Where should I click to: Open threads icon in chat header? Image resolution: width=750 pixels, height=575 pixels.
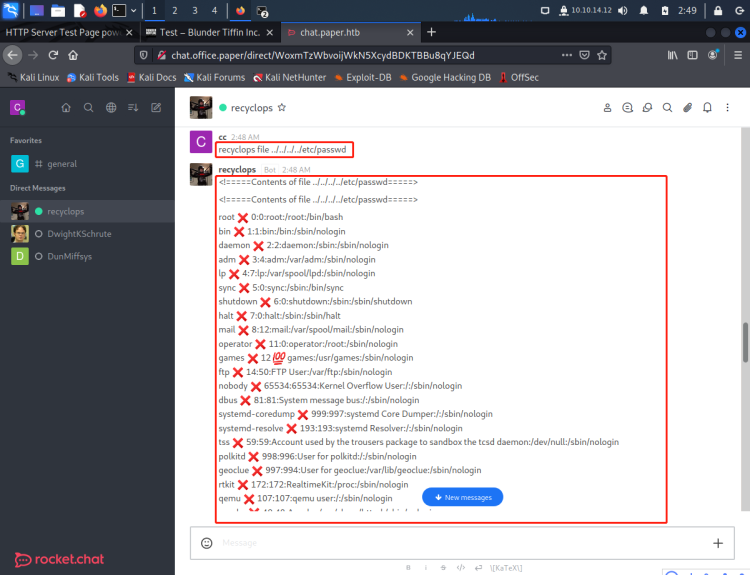628,108
